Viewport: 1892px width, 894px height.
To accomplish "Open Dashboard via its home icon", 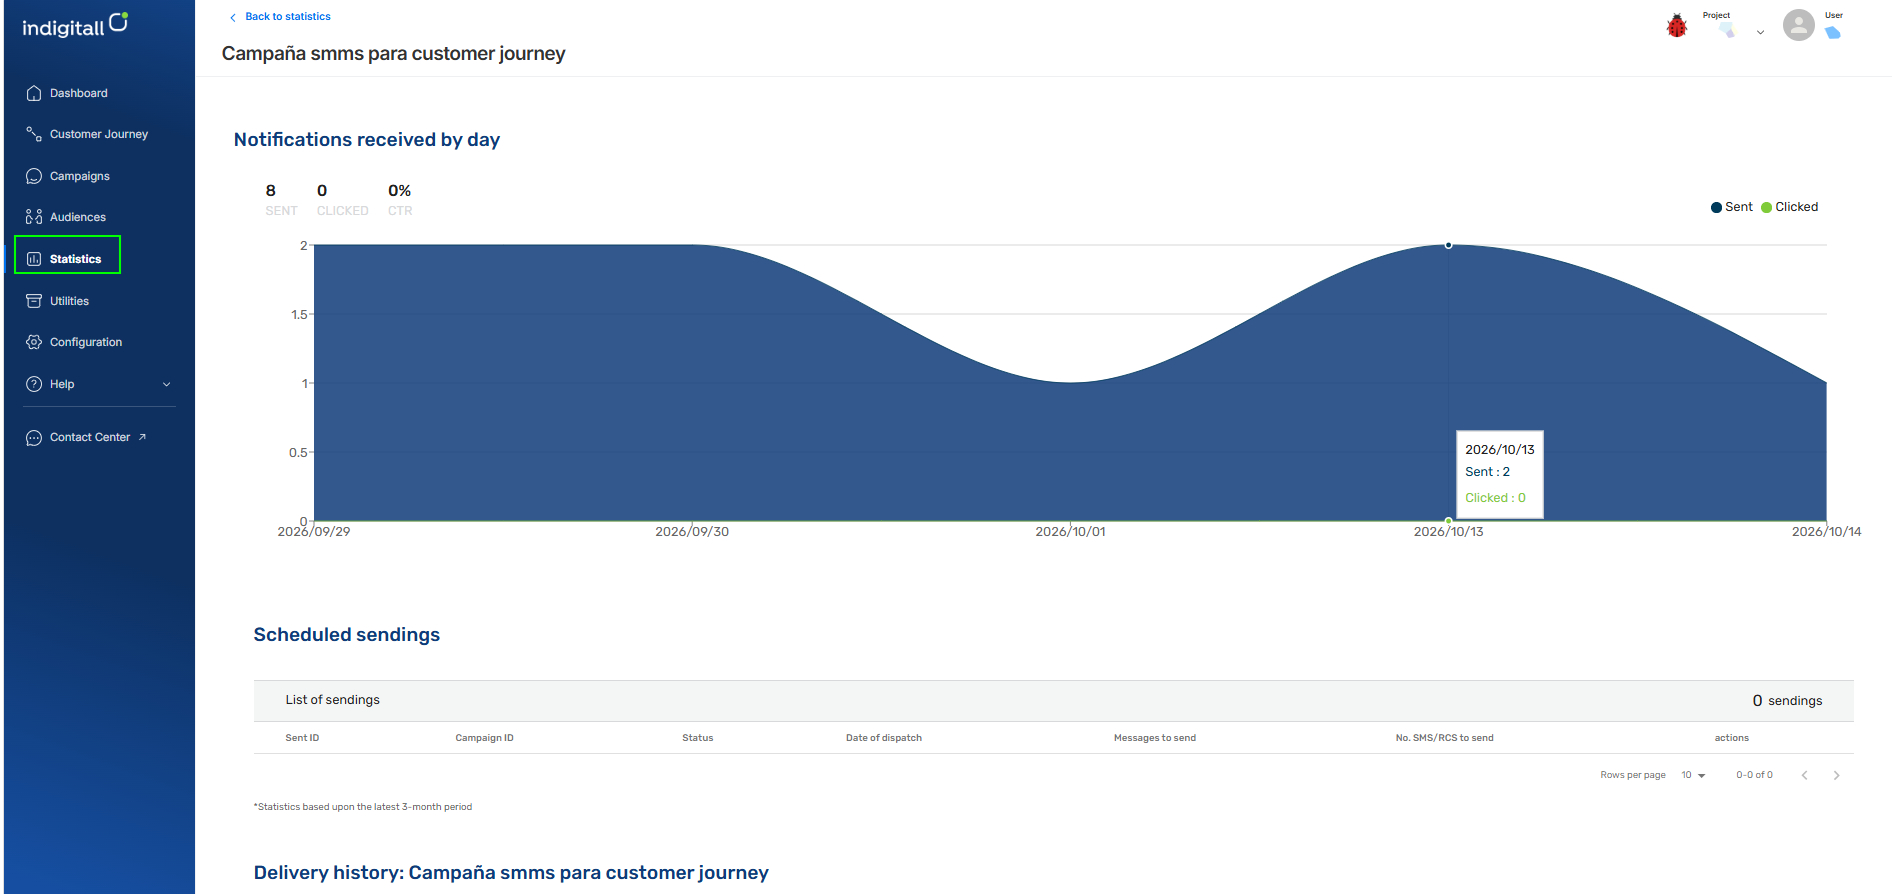I will pyautogui.click(x=34, y=93).
